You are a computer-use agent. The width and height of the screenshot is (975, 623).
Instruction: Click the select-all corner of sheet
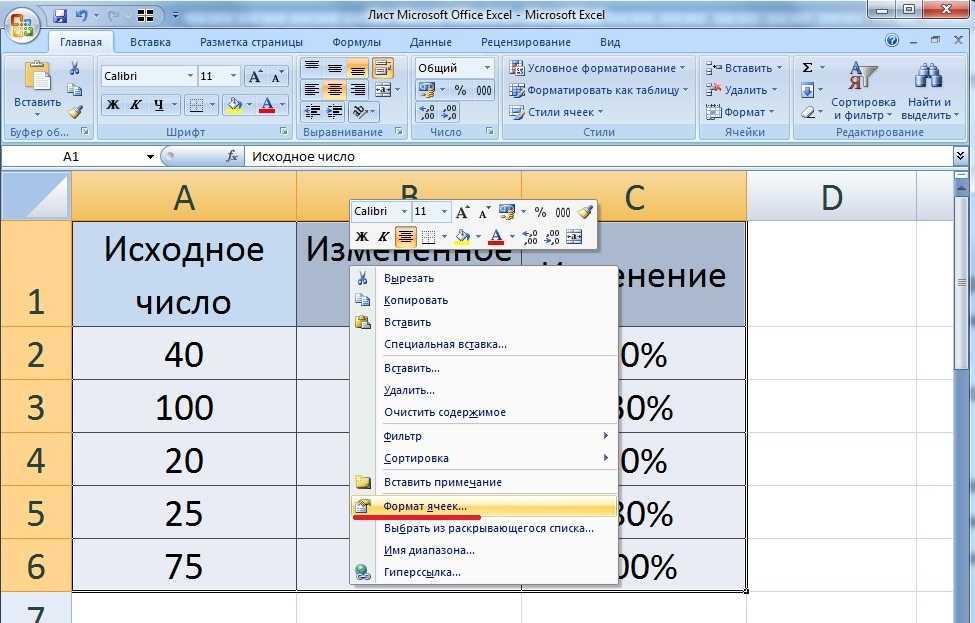tap(36, 196)
